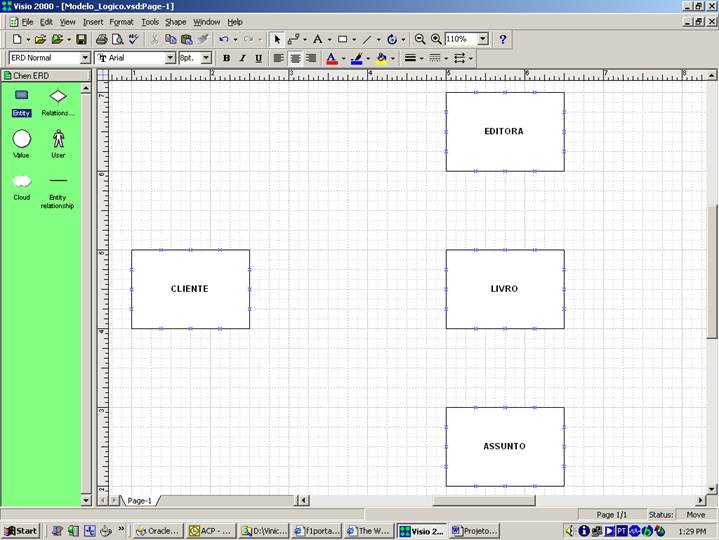Click the Zoom Out magnifier
719x540 pixels.
[420, 39]
